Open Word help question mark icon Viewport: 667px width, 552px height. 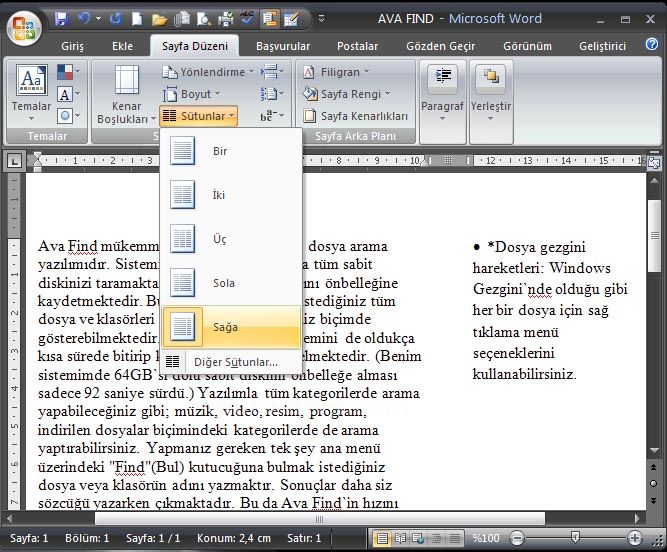pos(652,44)
